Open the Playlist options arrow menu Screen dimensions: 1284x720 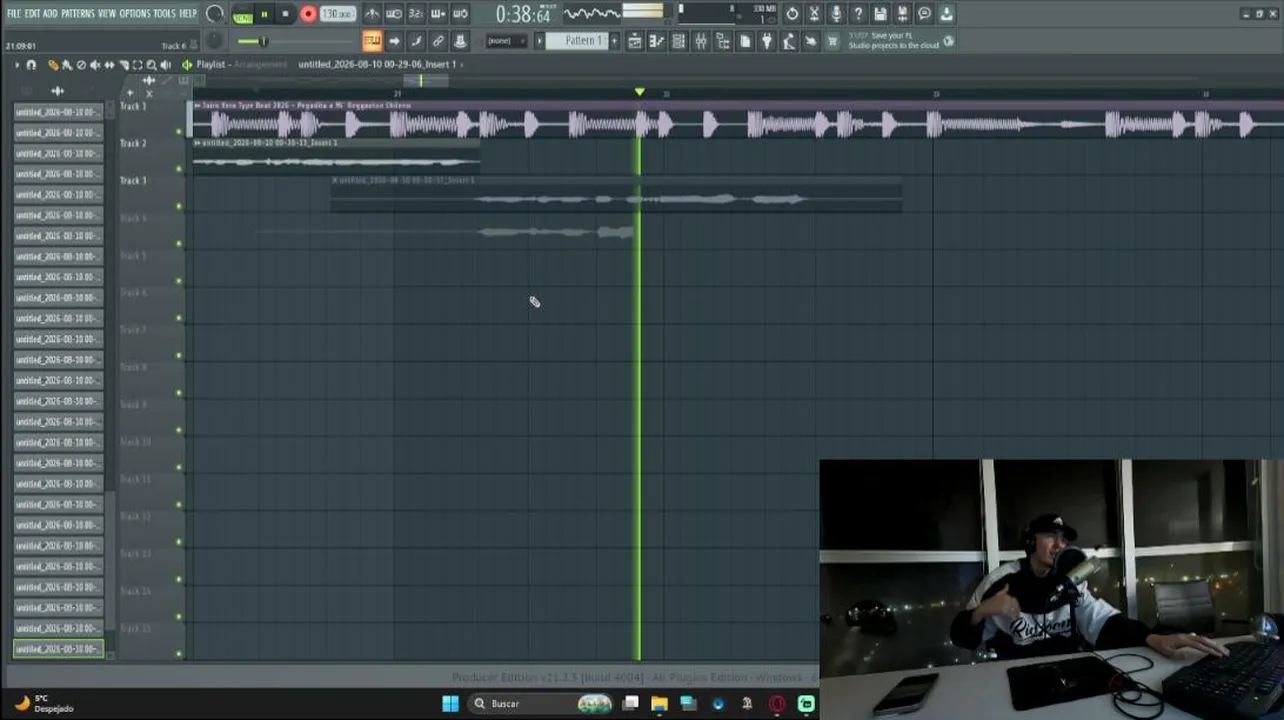click(x=16, y=65)
